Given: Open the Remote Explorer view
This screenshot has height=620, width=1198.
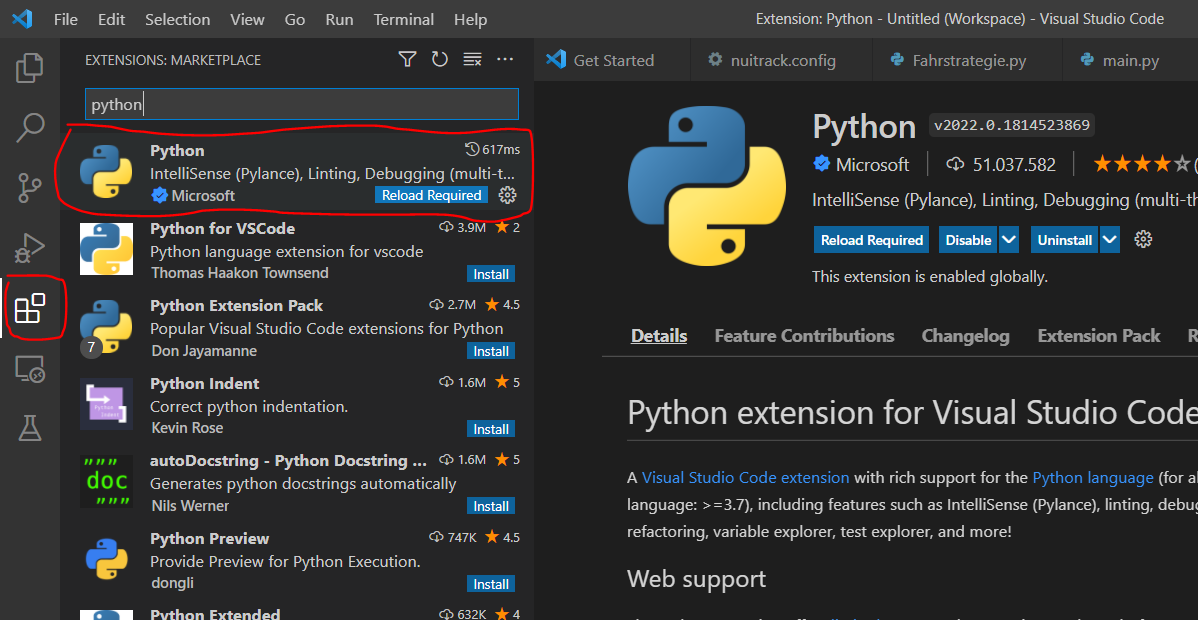Looking at the screenshot, I should pyautogui.click(x=29, y=370).
